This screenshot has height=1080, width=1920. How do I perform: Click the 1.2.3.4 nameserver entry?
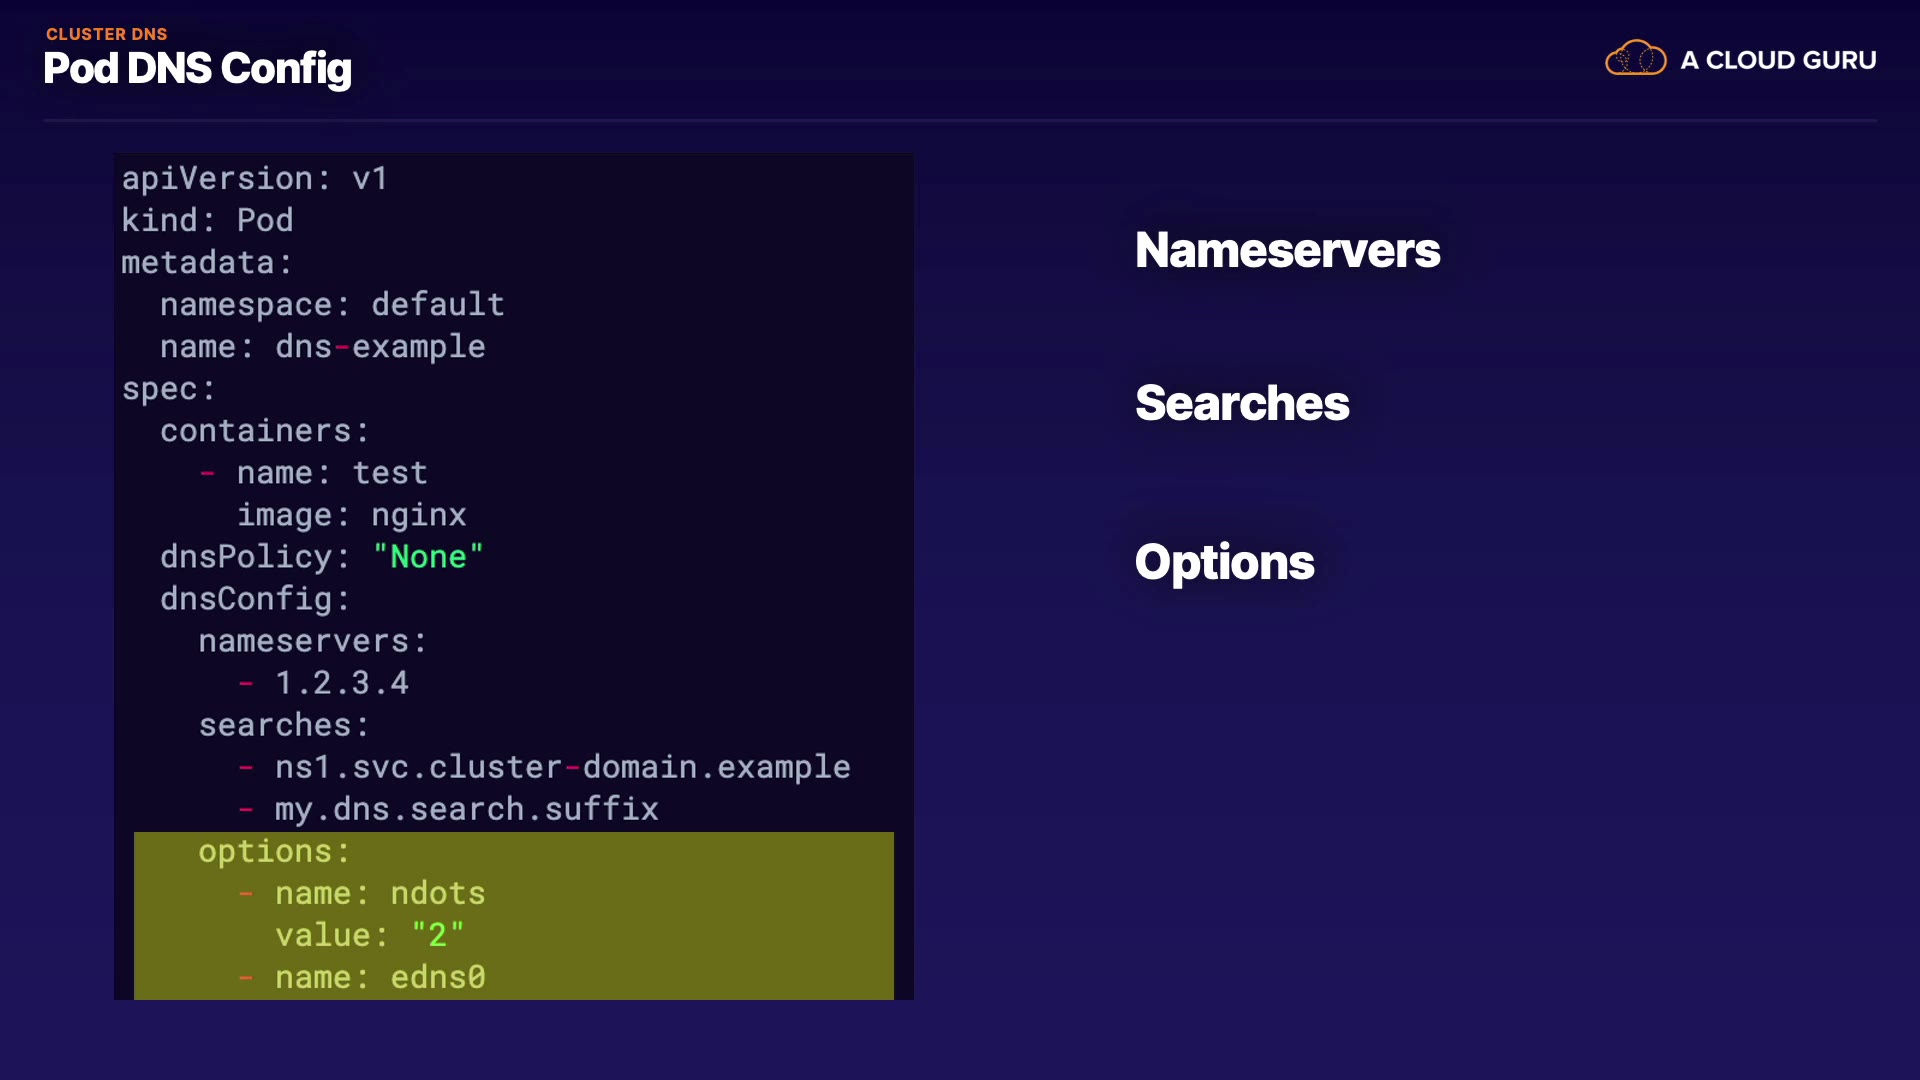(342, 682)
